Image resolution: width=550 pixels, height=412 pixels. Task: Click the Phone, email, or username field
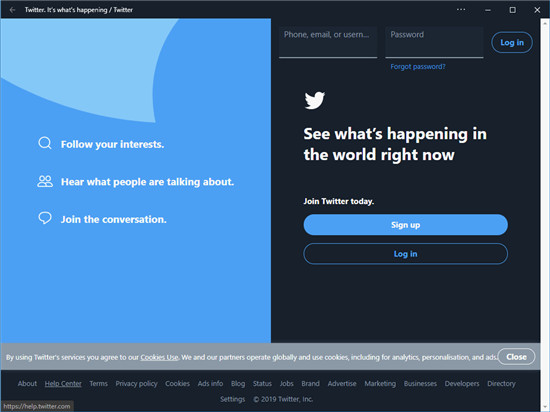(328, 42)
